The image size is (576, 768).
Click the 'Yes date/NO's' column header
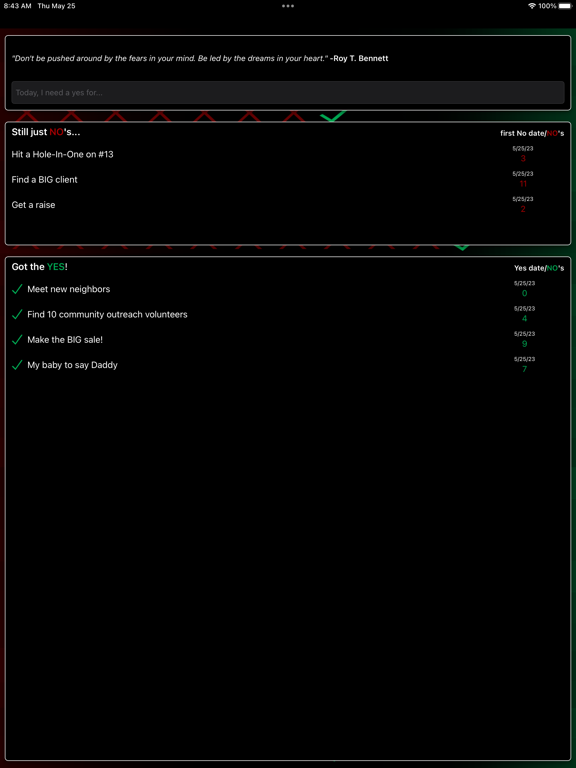(x=539, y=268)
